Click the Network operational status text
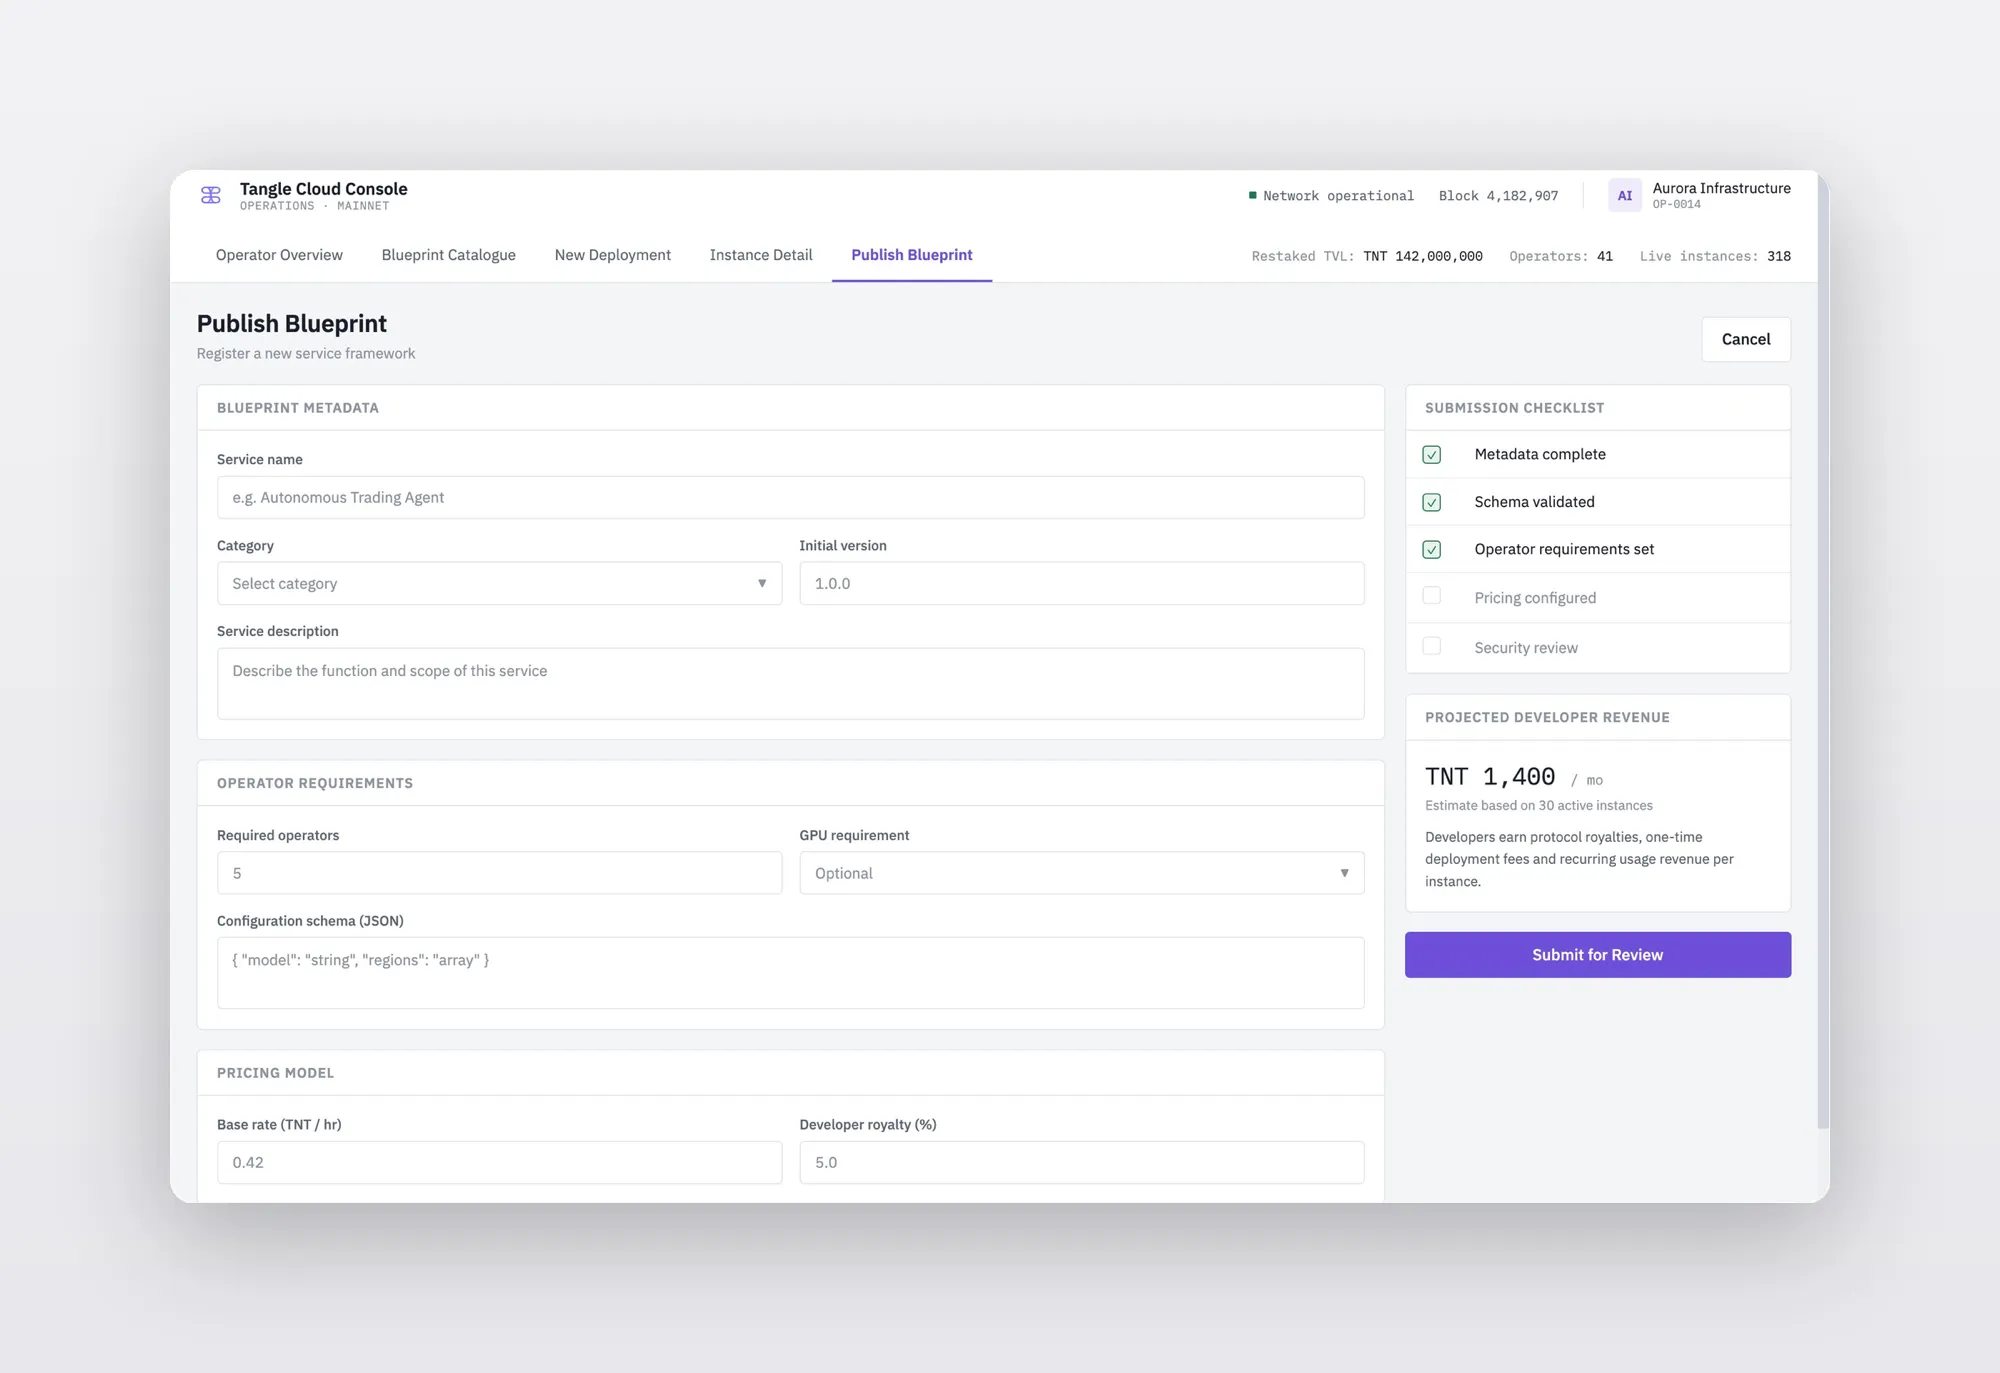The width and height of the screenshot is (2000, 1373). pos(1338,196)
